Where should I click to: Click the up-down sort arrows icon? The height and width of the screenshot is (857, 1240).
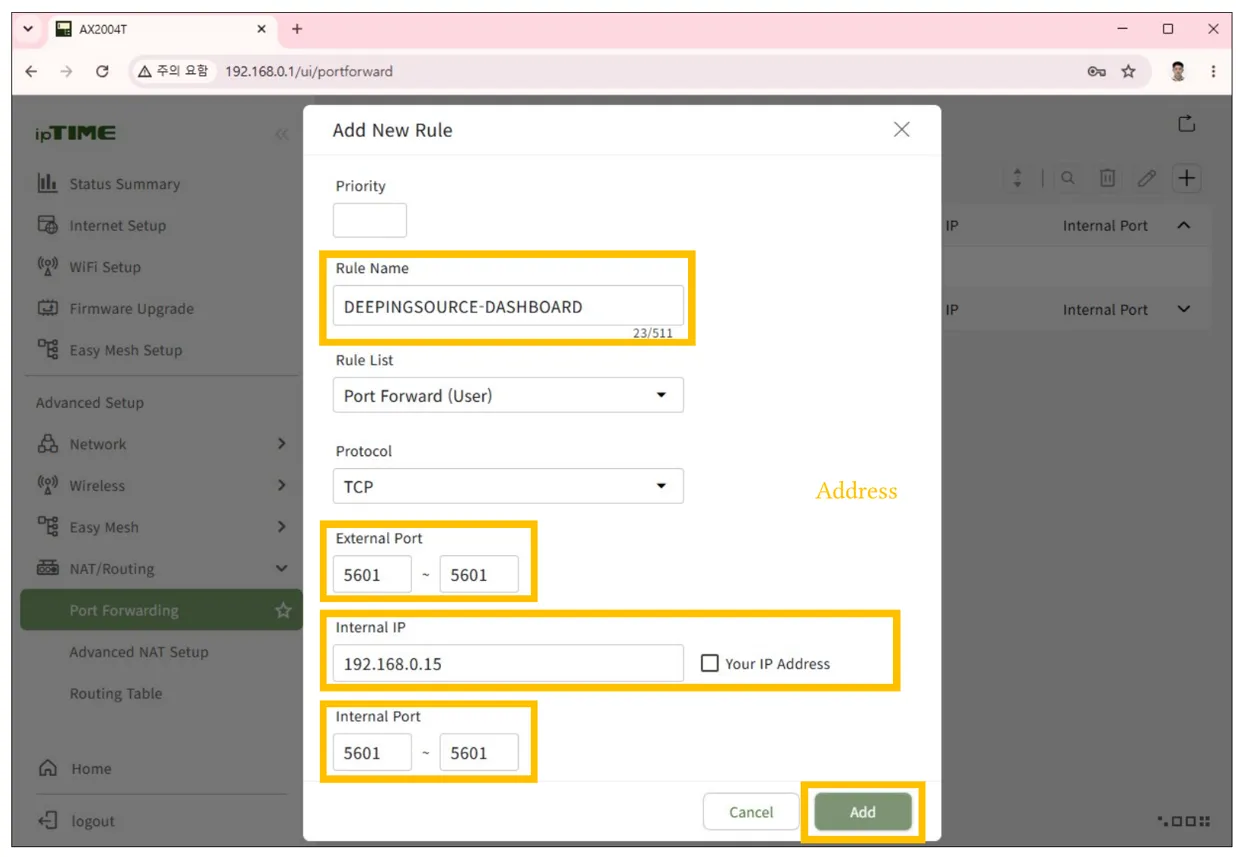(x=1017, y=178)
